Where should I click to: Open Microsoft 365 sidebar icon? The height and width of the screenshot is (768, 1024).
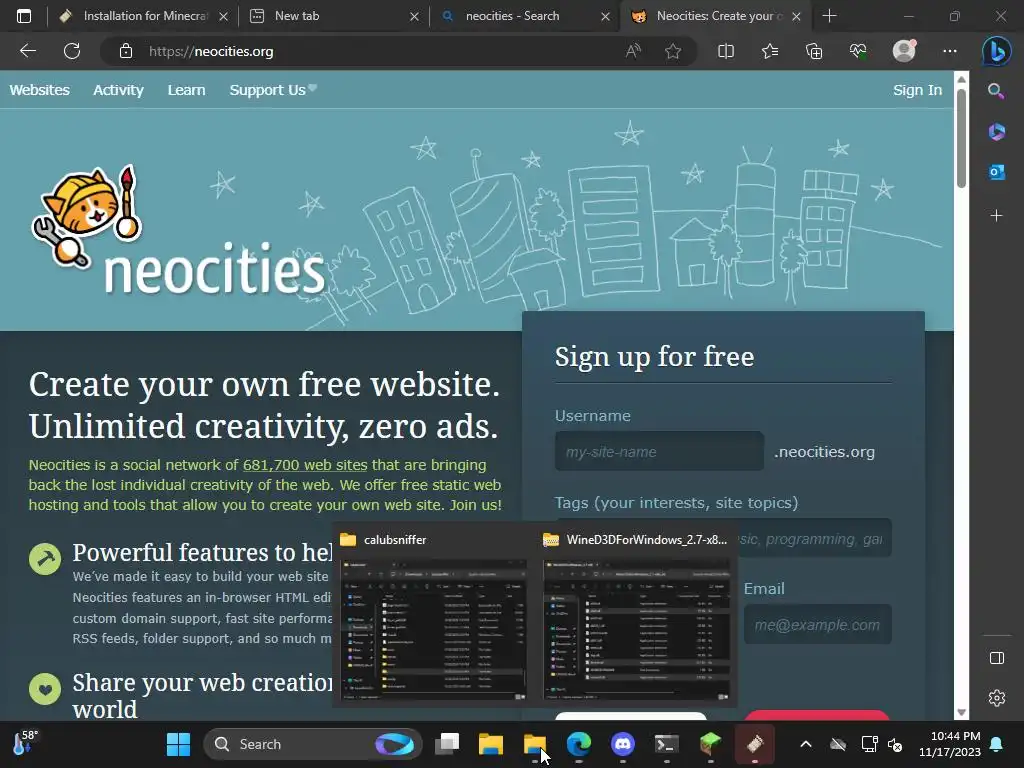[996, 132]
